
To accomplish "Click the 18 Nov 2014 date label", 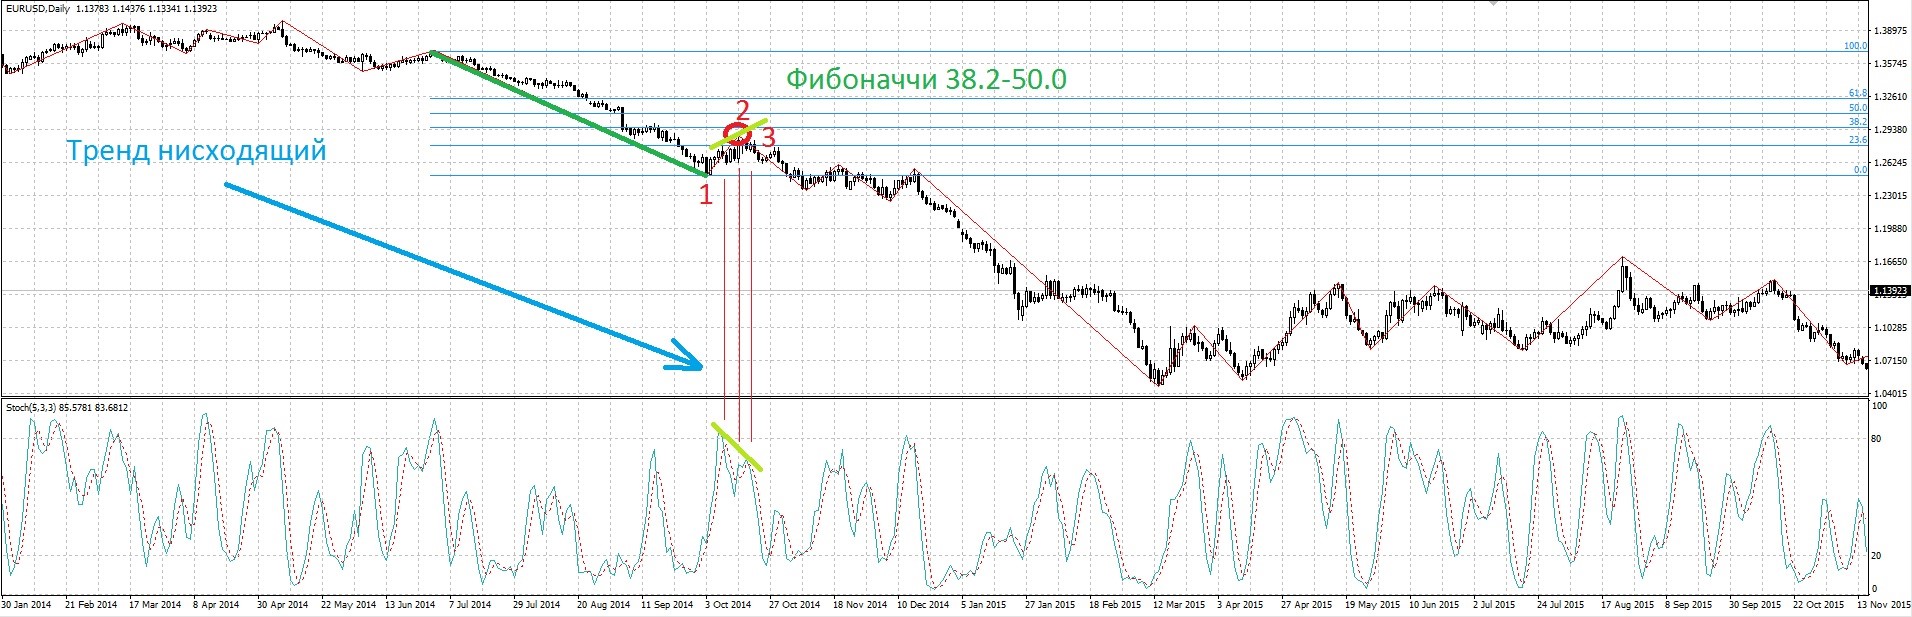I will (x=860, y=605).
